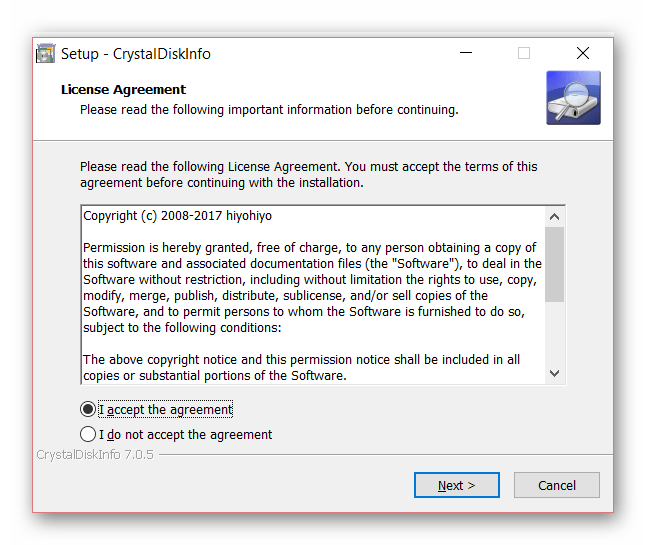Click the "I do not accept the agreement" label

pos(185,435)
